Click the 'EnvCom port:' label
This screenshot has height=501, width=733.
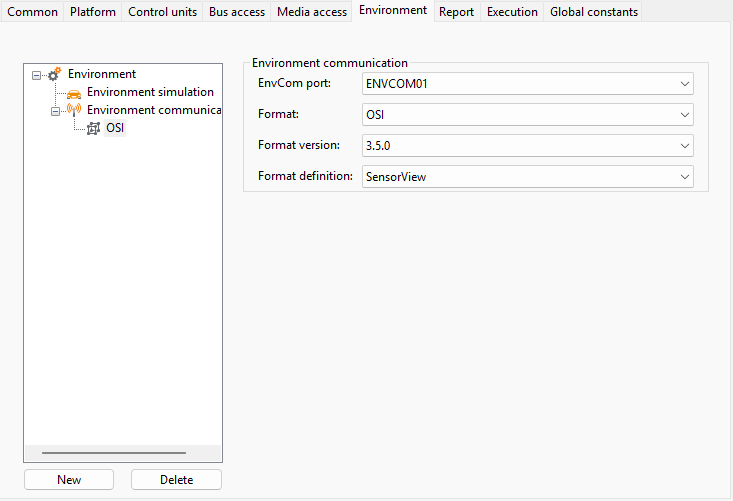coord(295,83)
